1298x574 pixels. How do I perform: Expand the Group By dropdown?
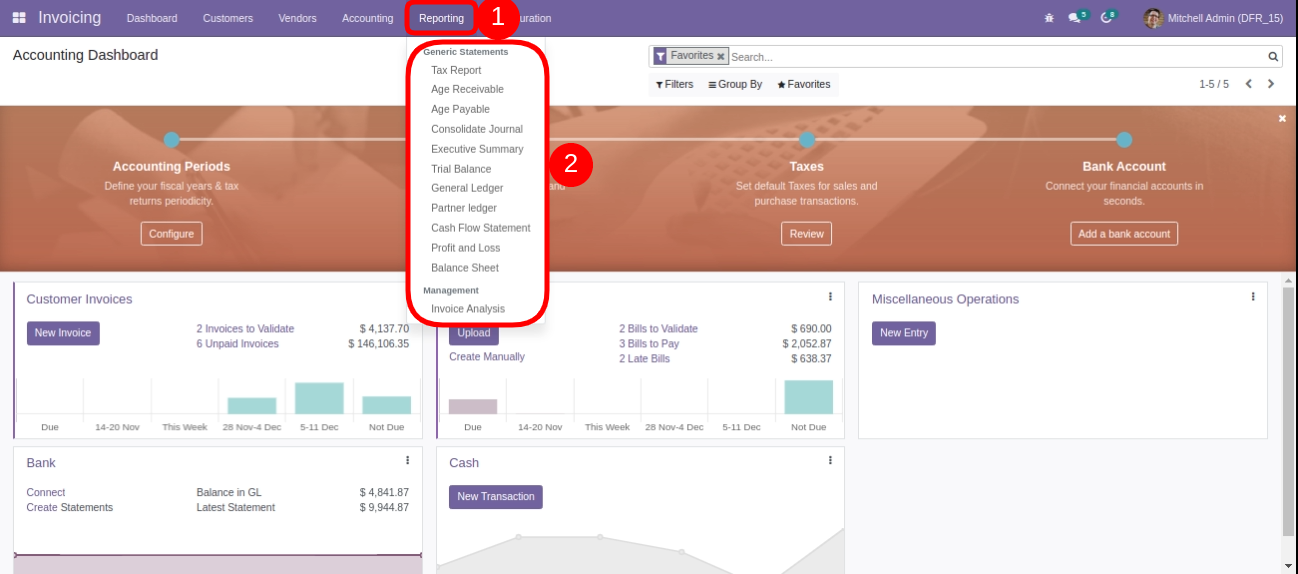pyautogui.click(x=735, y=84)
